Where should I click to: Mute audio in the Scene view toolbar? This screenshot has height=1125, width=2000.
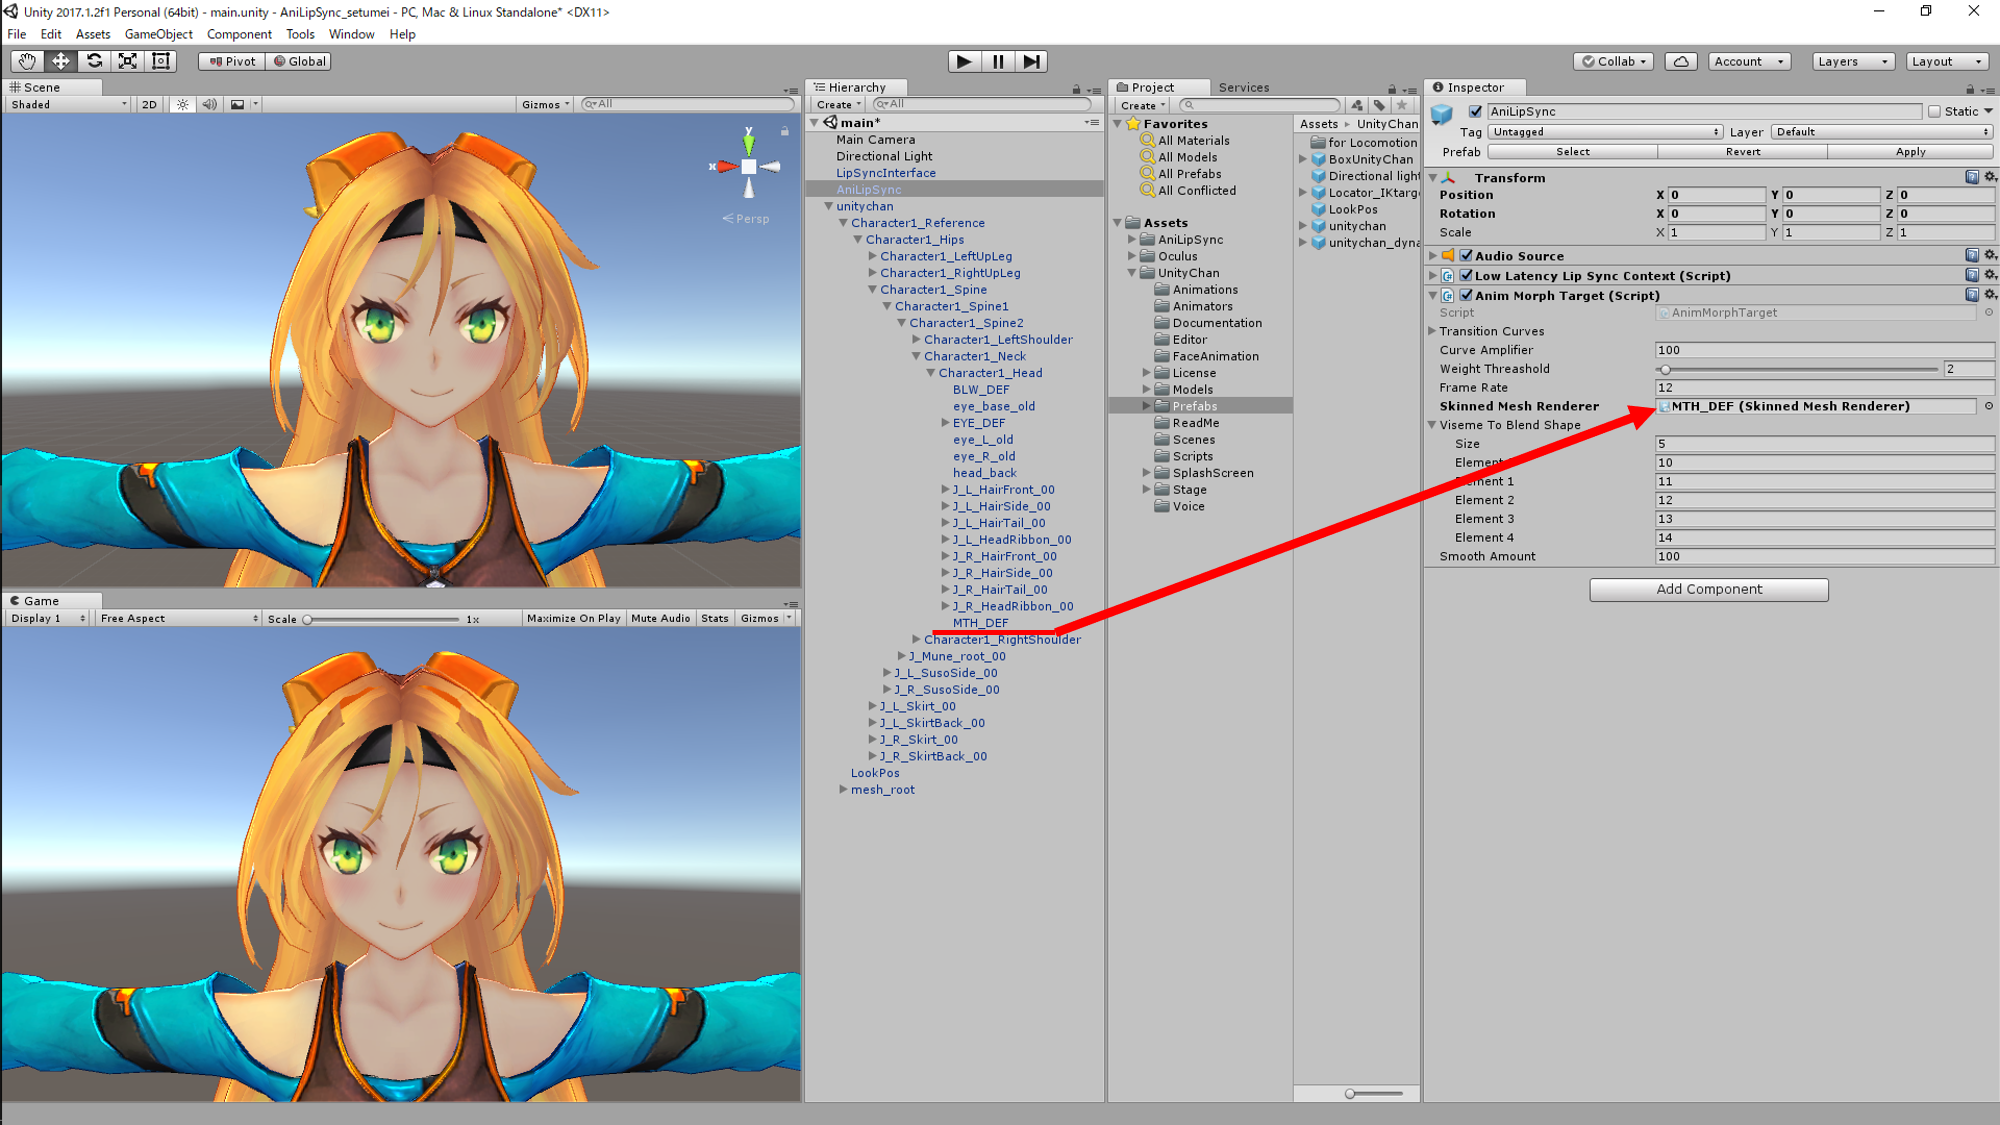[208, 104]
